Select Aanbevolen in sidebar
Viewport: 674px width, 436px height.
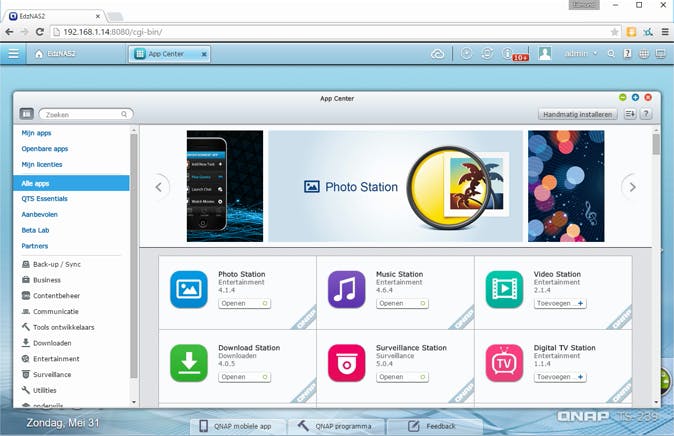(40, 215)
